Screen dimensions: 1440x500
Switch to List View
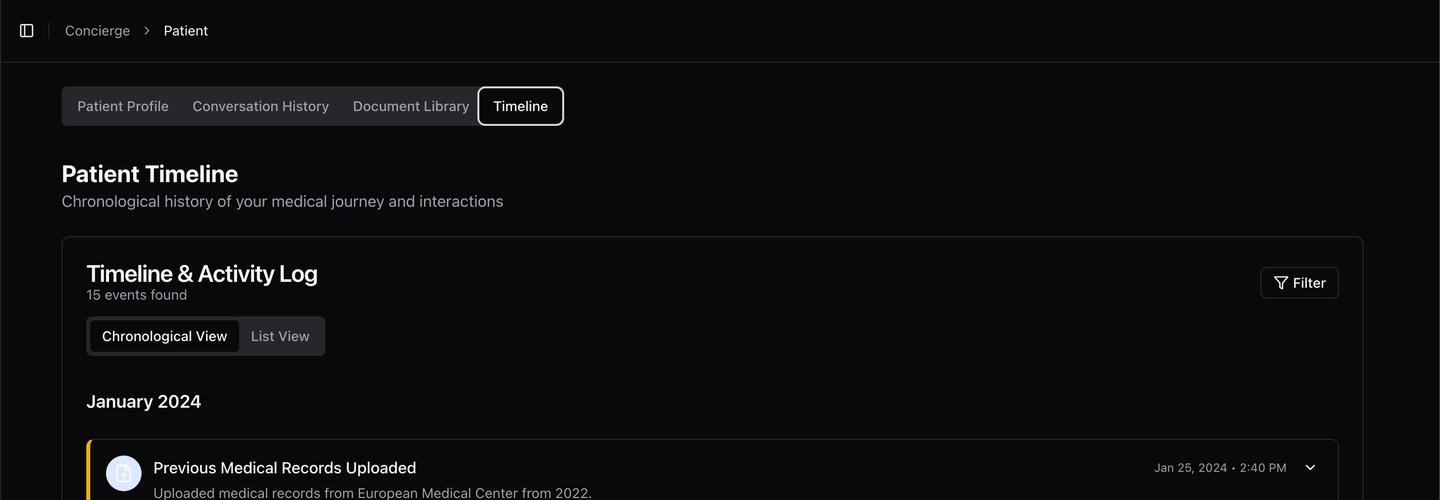pos(280,336)
